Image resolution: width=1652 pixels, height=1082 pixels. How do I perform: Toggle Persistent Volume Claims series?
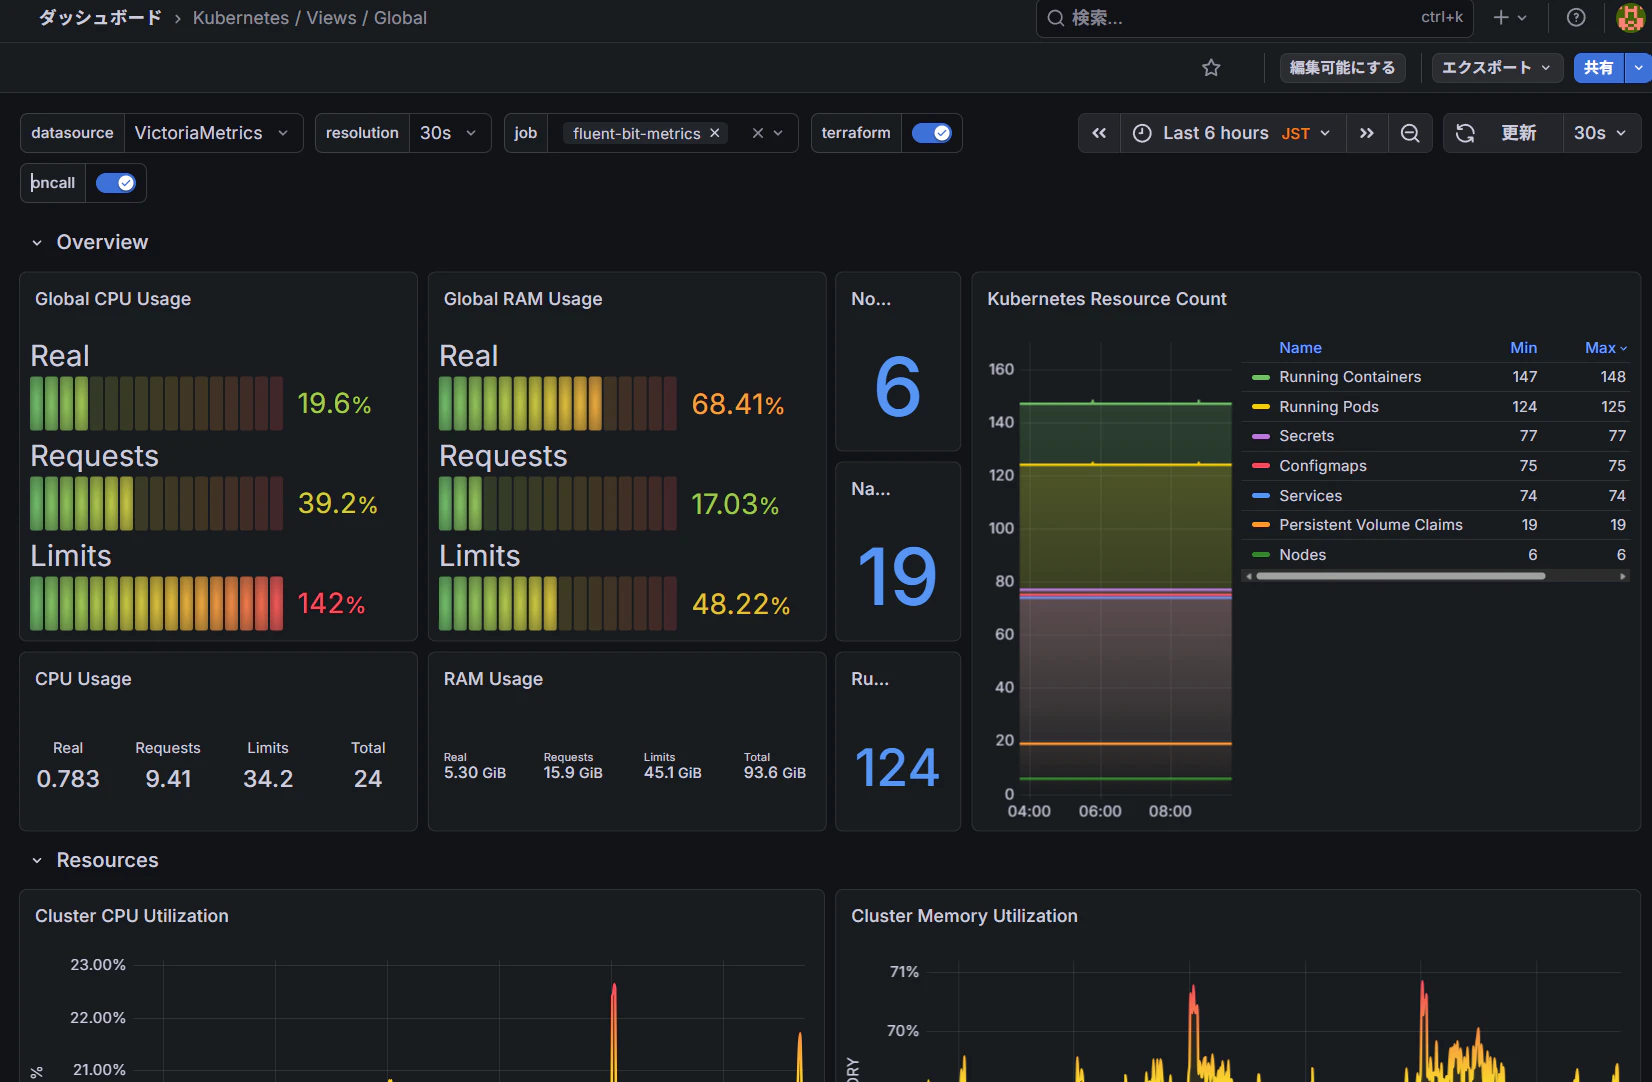[1370, 525]
